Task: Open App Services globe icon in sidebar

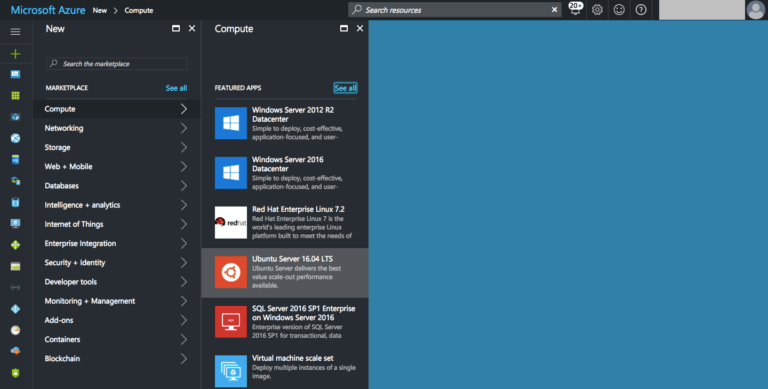Action: pos(15,138)
